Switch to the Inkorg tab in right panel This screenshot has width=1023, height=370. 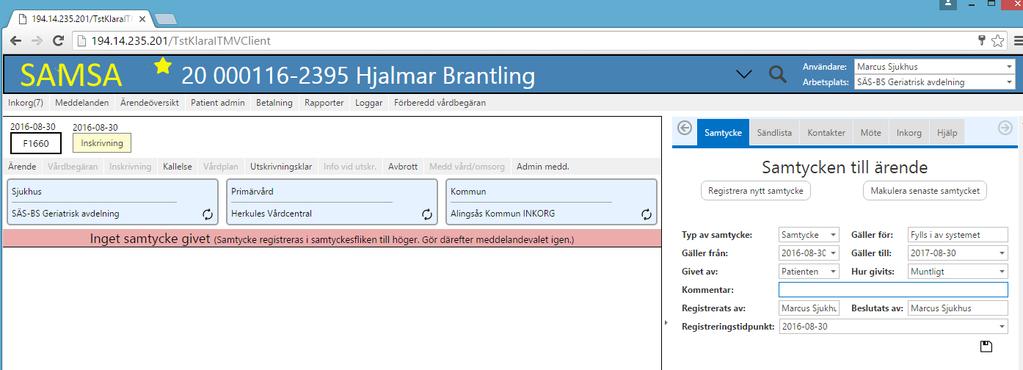pos(909,132)
